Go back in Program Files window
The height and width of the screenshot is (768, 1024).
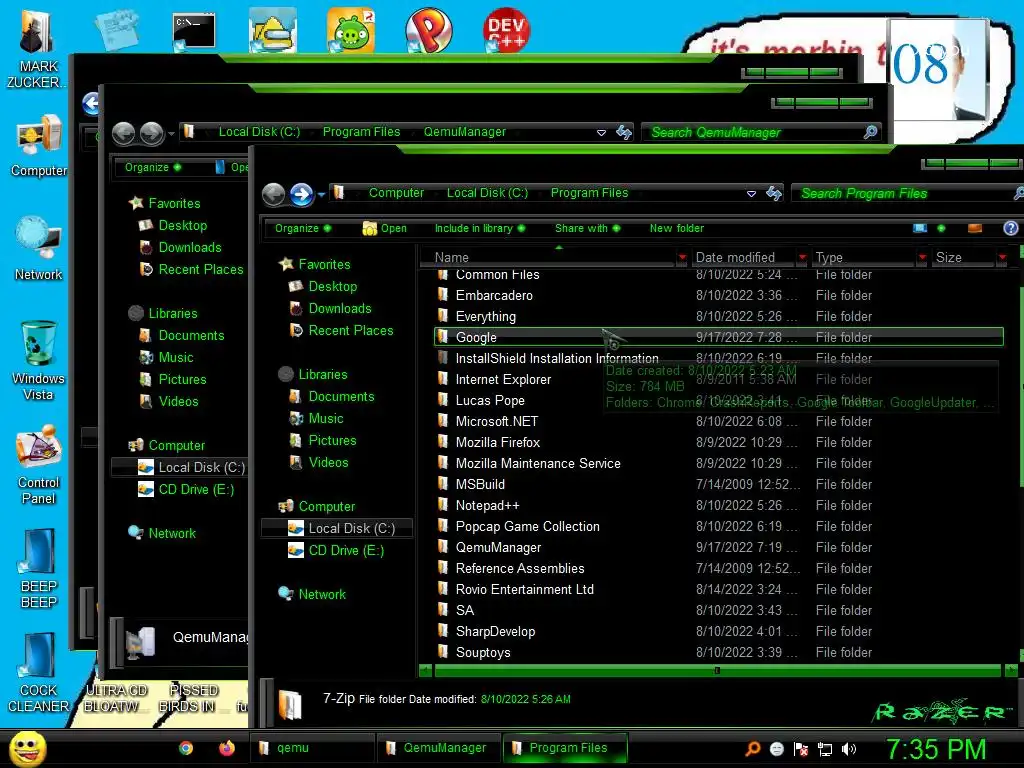[274, 194]
